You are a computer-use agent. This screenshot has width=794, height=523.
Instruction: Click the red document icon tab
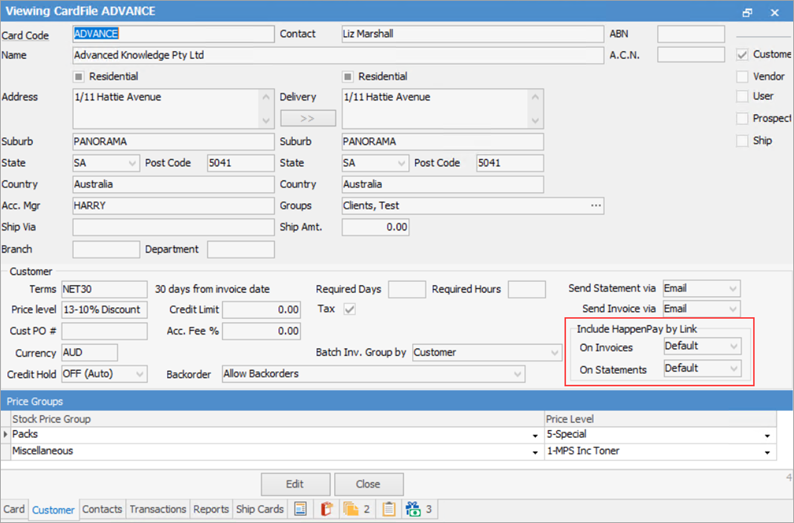[326, 509]
